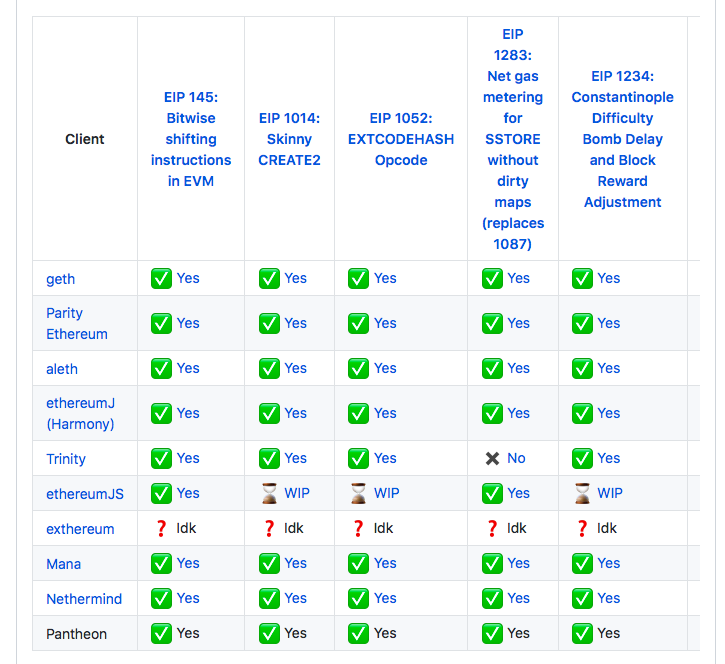Click the green checkmark for geth EIP 145

[161, 278]
